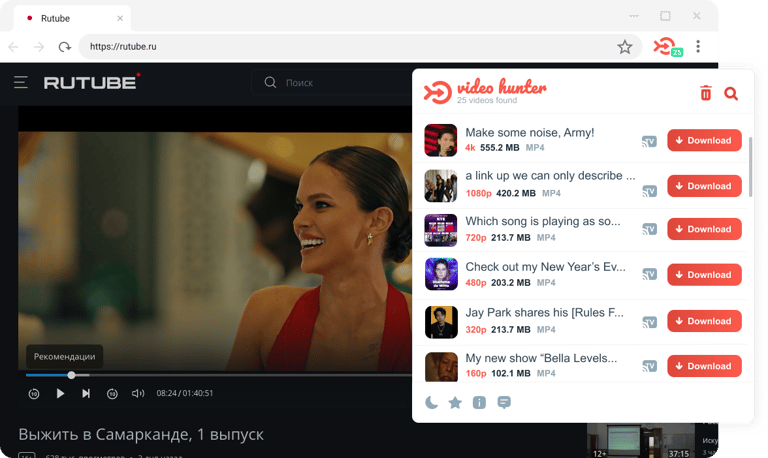Open the feedback chat icon in Video Hunter

click(504, 403)
